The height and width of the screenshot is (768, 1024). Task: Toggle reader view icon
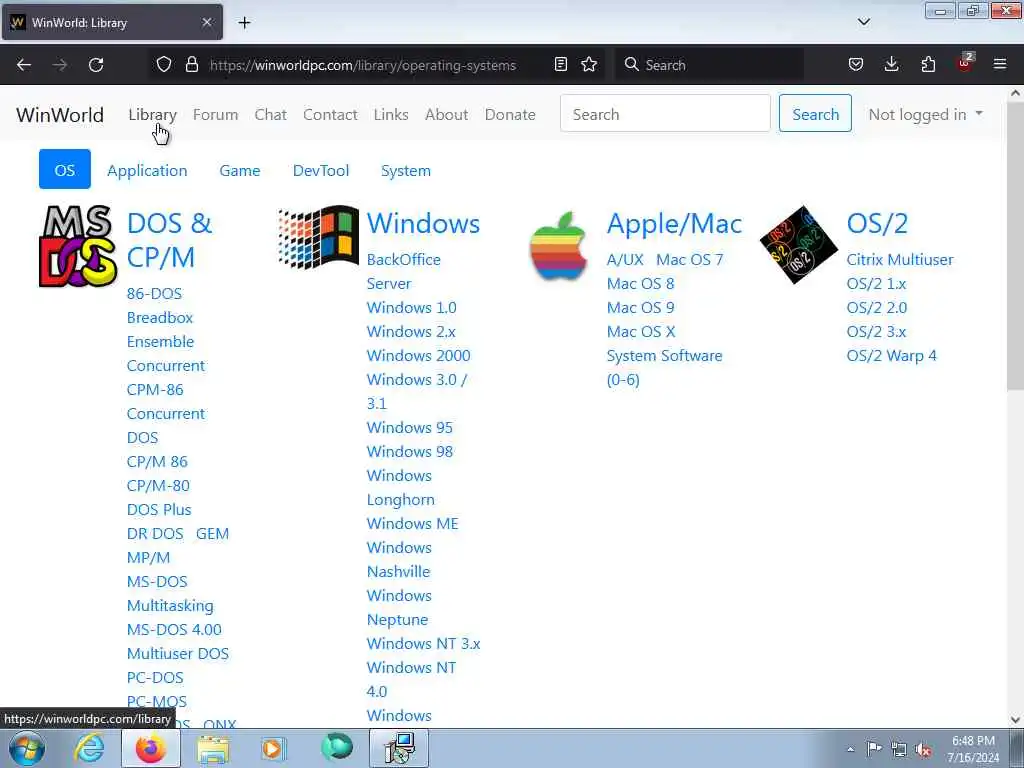pos(560,64)
